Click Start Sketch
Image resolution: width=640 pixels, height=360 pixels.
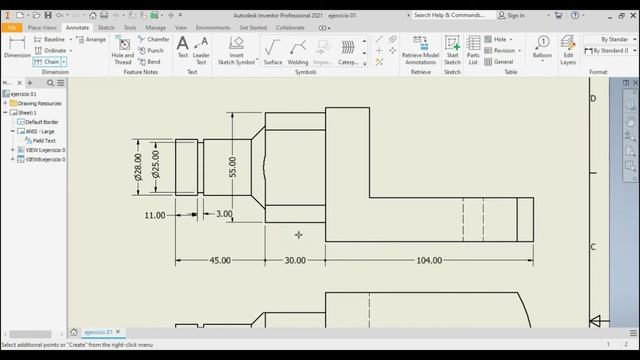pos(452,50)
